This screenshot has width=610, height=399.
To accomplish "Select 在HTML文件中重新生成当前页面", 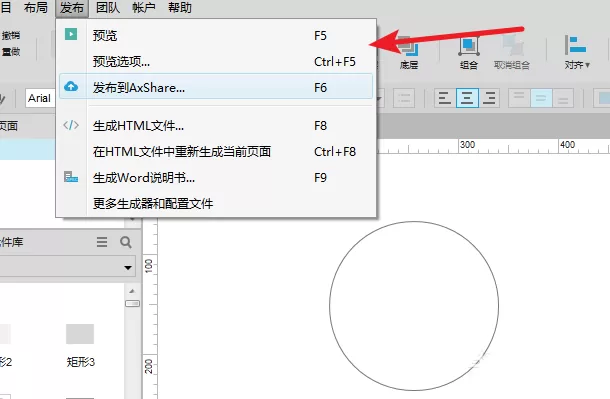I will (216, 152).
